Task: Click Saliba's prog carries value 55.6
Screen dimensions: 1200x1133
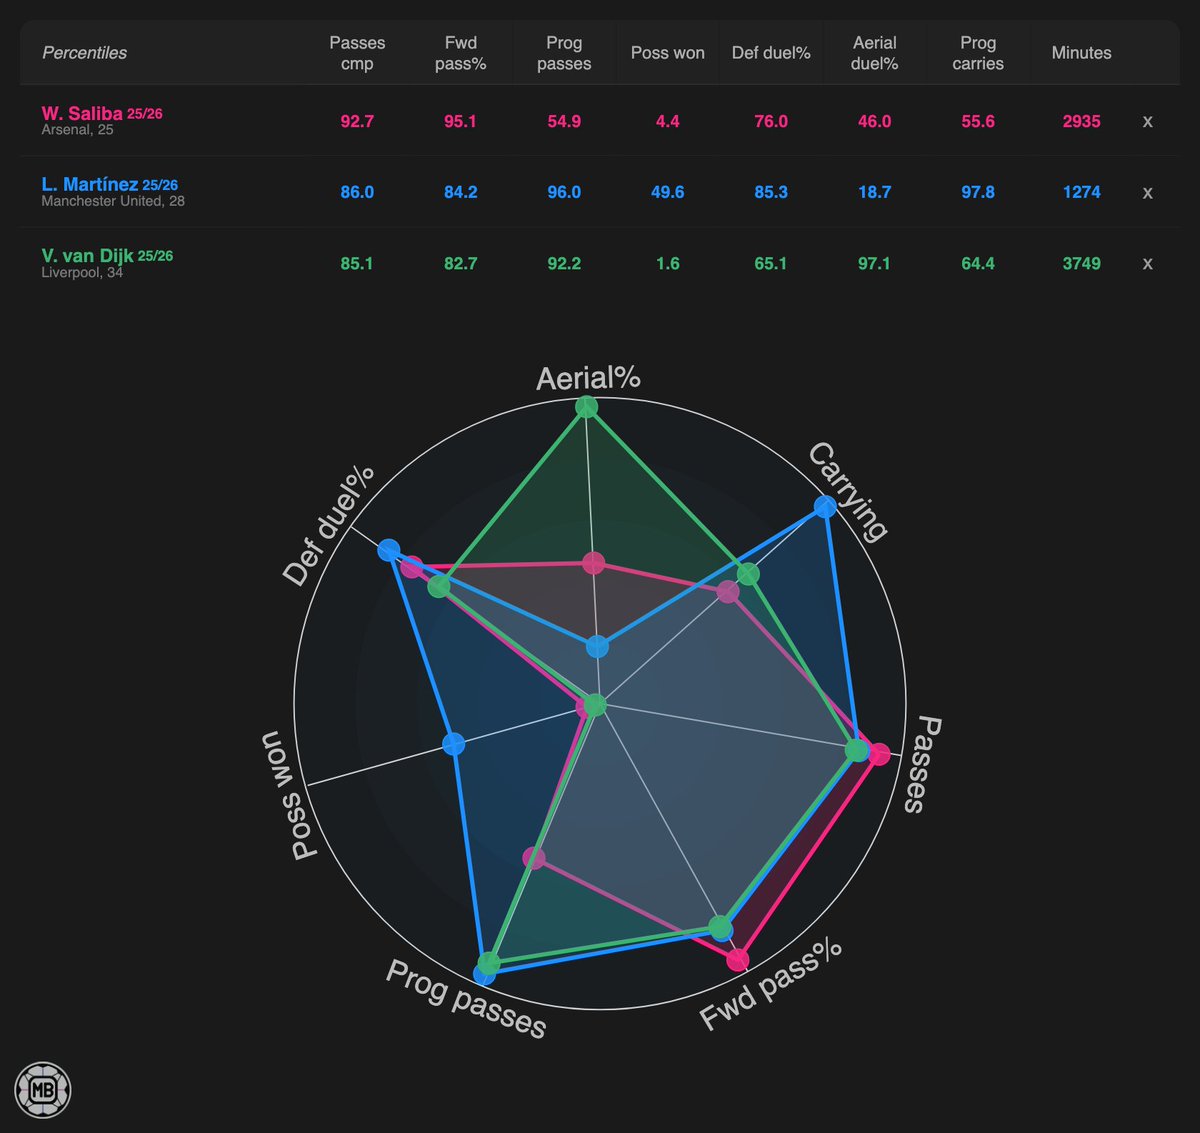Action: [978, 121]
